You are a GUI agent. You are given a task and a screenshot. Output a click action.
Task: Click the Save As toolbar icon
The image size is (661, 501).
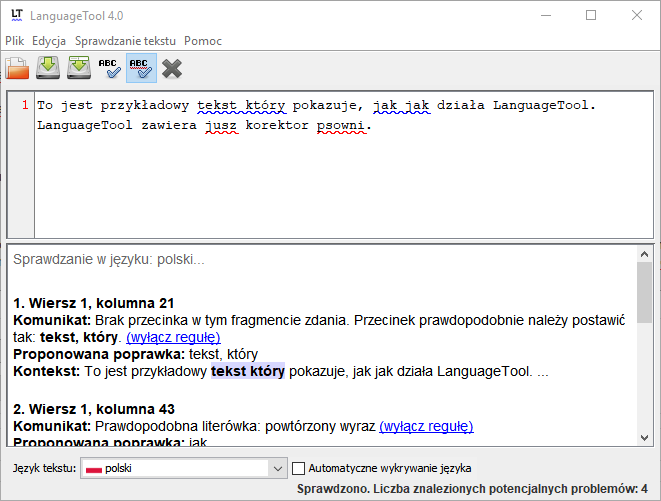point(79,68)
